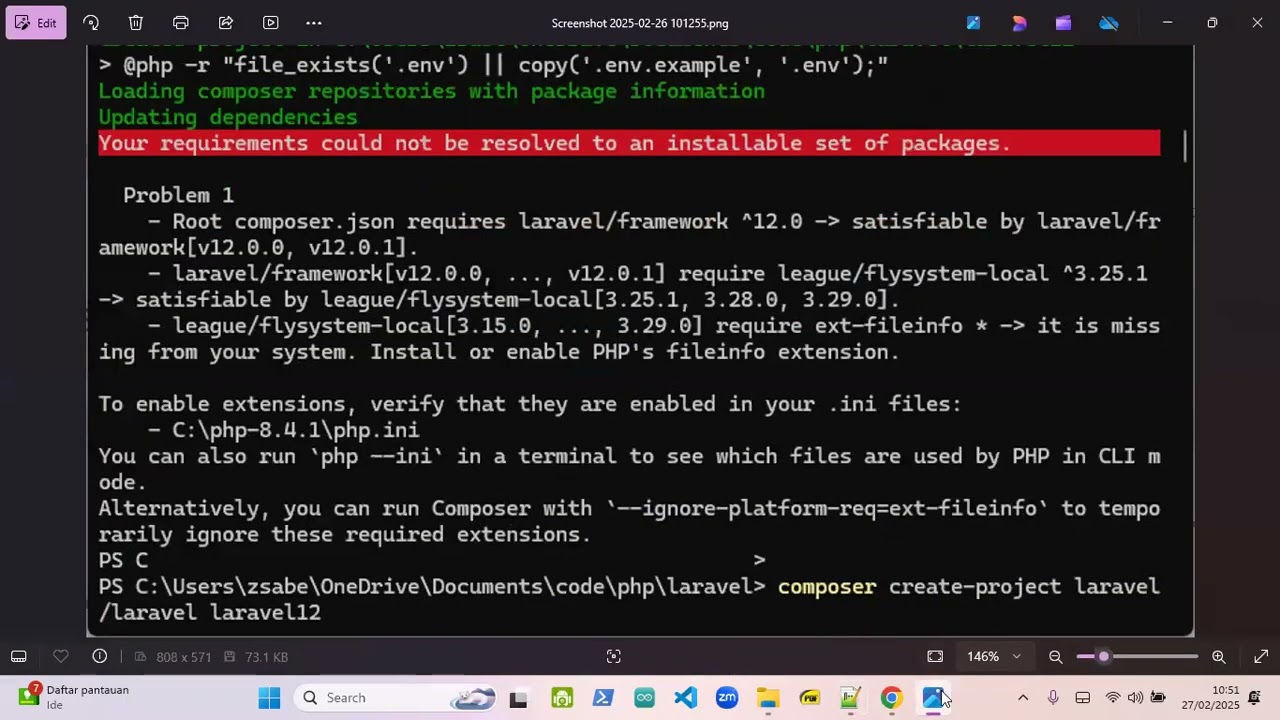Open Zoom app from taskbar

(x=727, y=698)
